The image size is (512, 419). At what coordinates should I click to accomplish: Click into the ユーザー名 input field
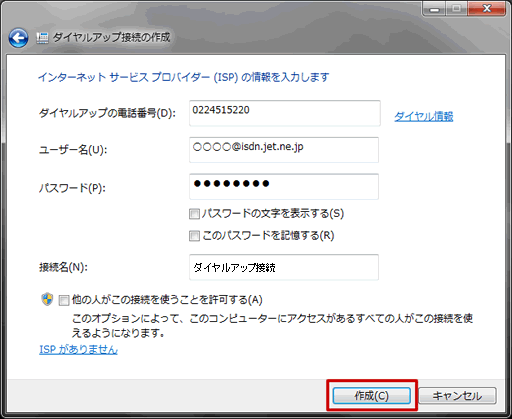(284, 150)
